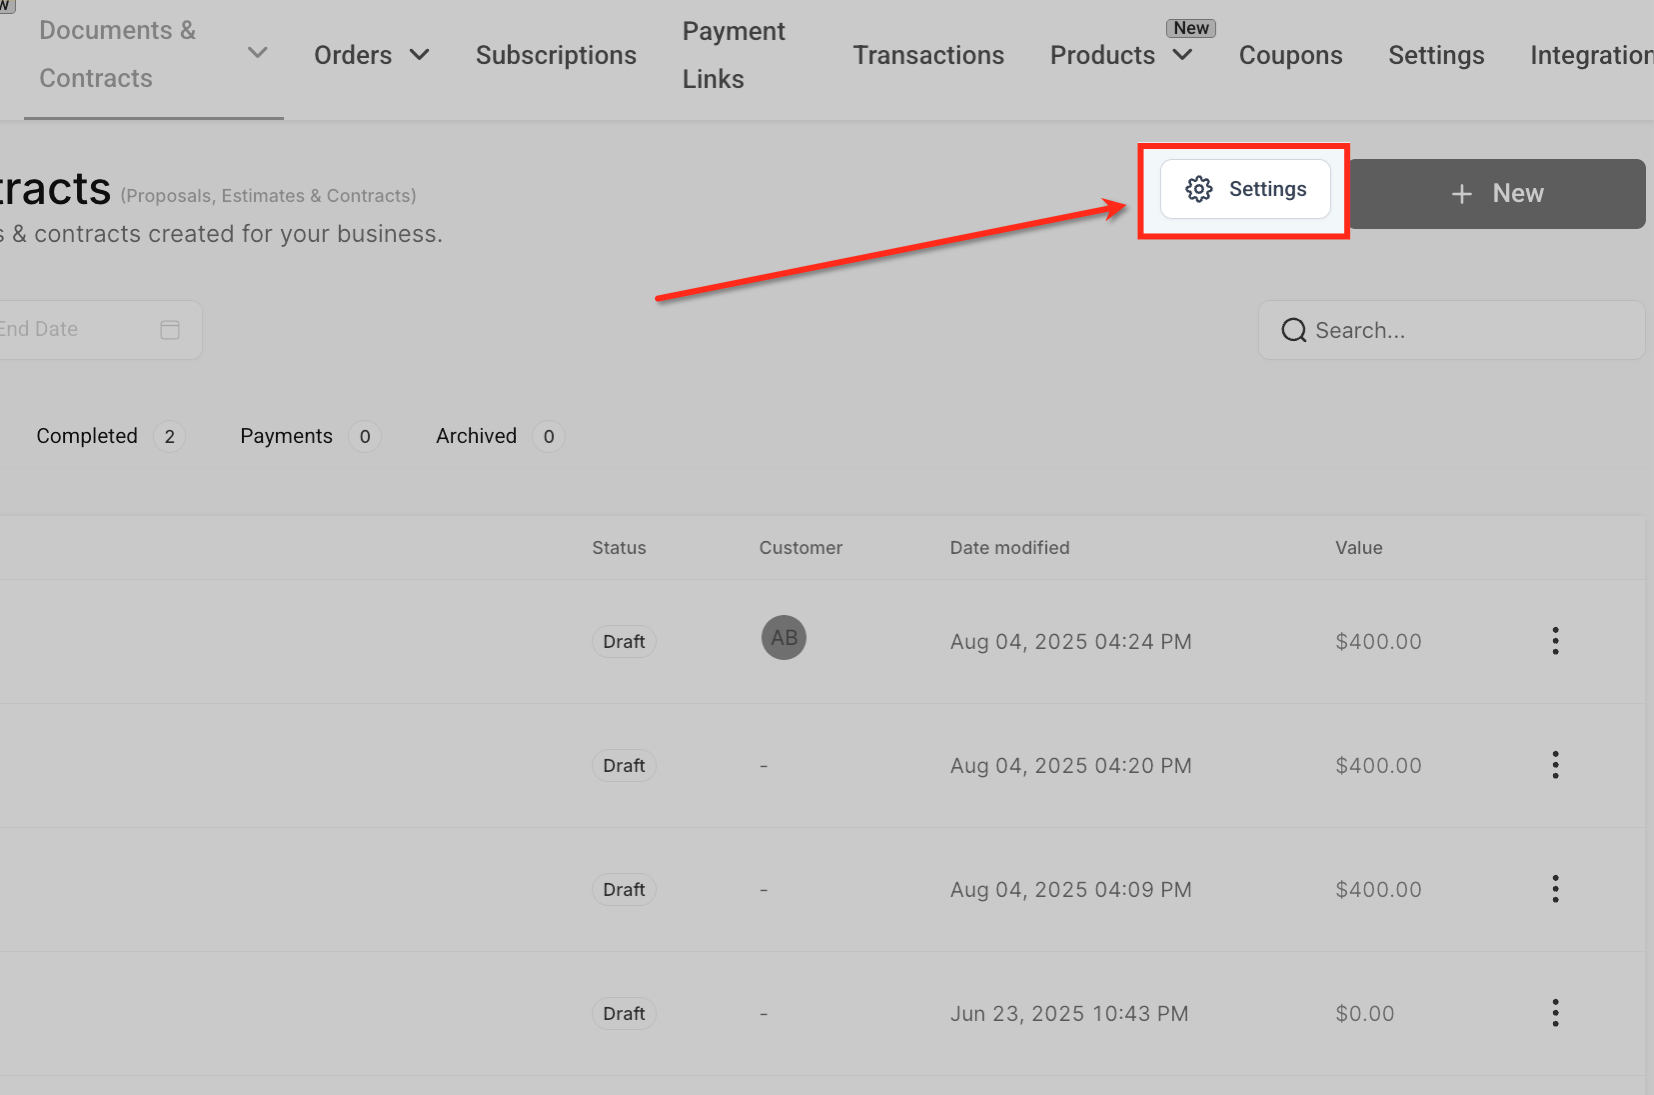Image resolution: width=1654 pixels, height=1095 pixels.
Task: Click Draft status in 04:09 PM row
Action: (624, 890)
